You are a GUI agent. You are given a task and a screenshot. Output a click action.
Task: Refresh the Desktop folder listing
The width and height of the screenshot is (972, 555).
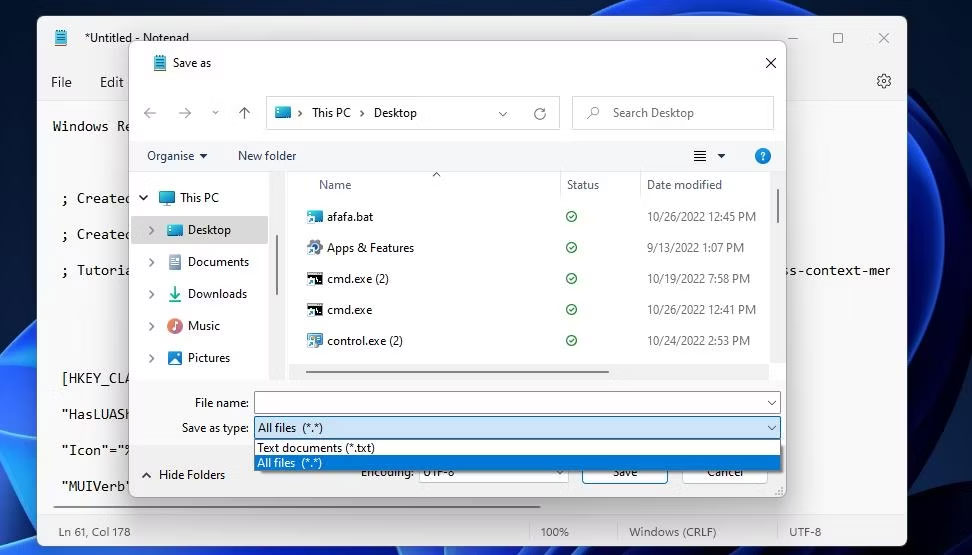pyautogui.click(x=540, y=113)
